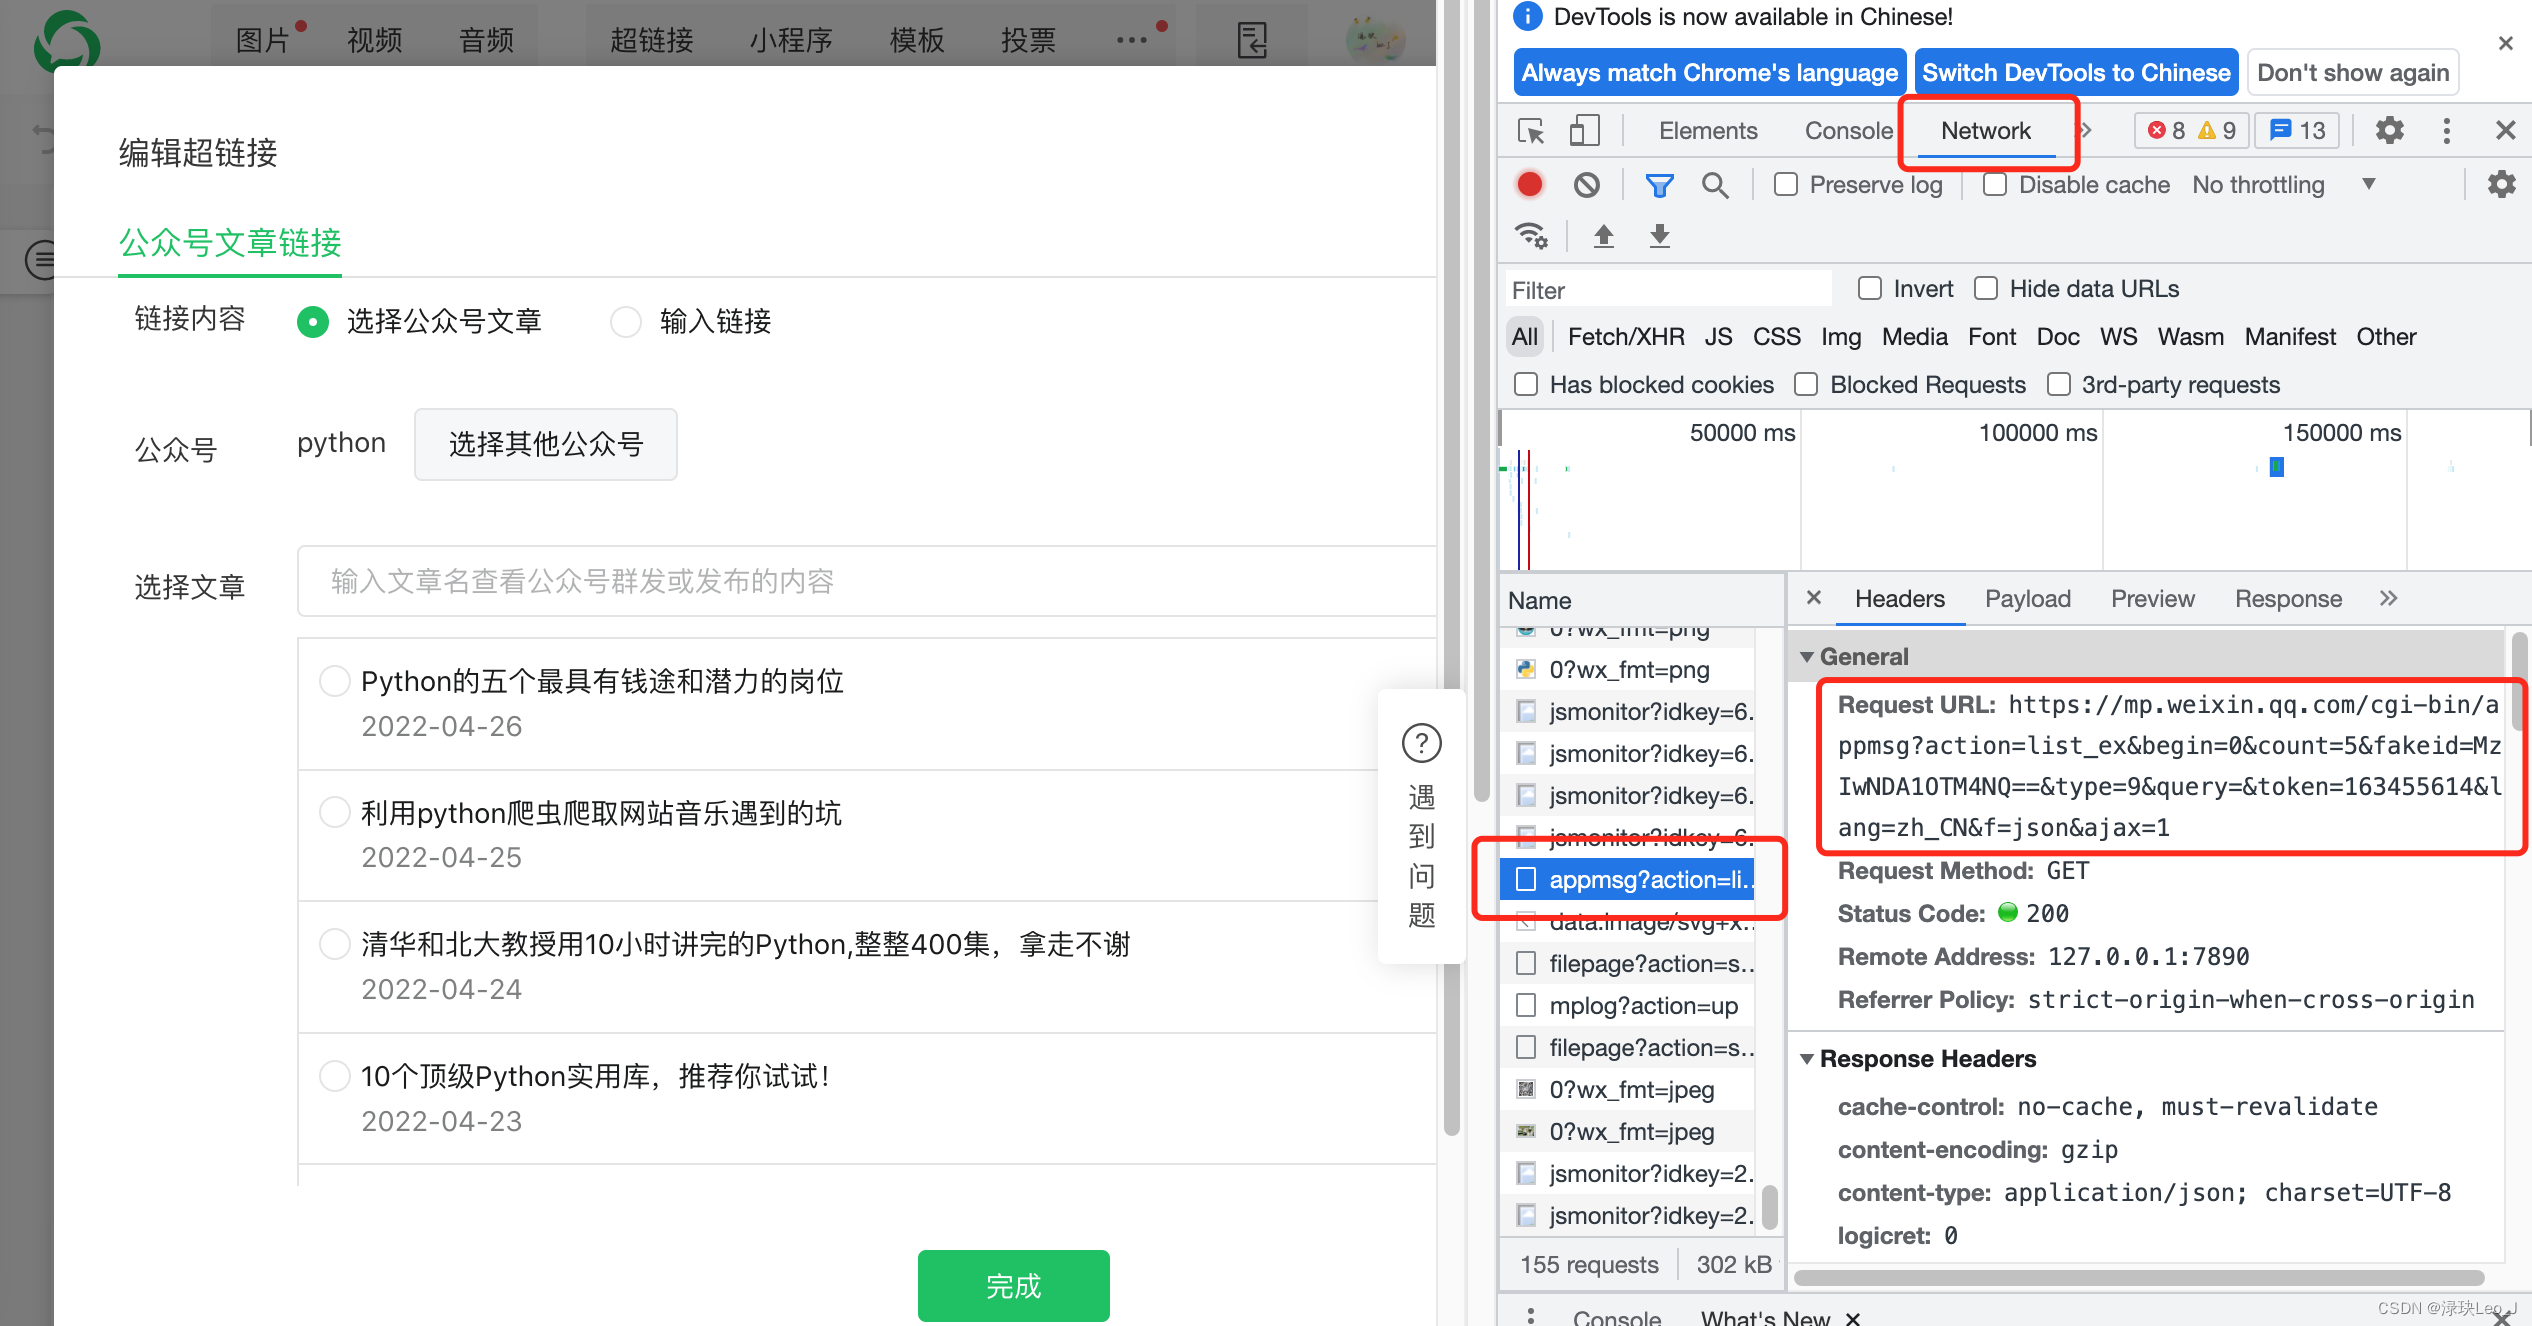Toggle the device toolbar icon
Image resolution: width=2532 pixels, height=1326 pixels.
point(1584,131)
